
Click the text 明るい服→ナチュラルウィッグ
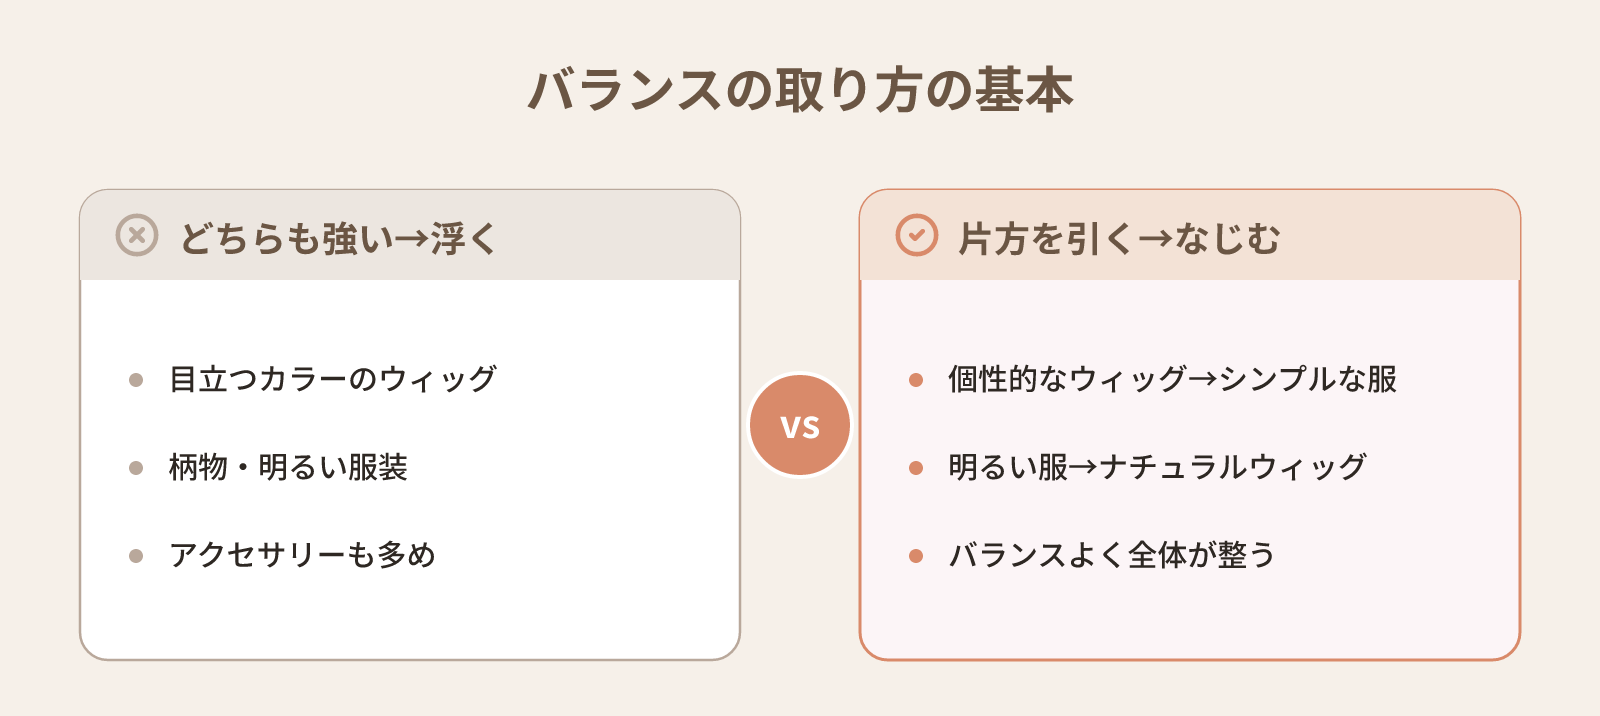(1157, 467)
